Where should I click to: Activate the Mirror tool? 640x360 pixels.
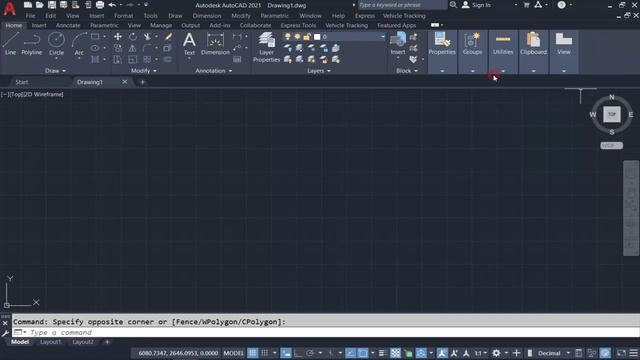(x=133, y=48)
